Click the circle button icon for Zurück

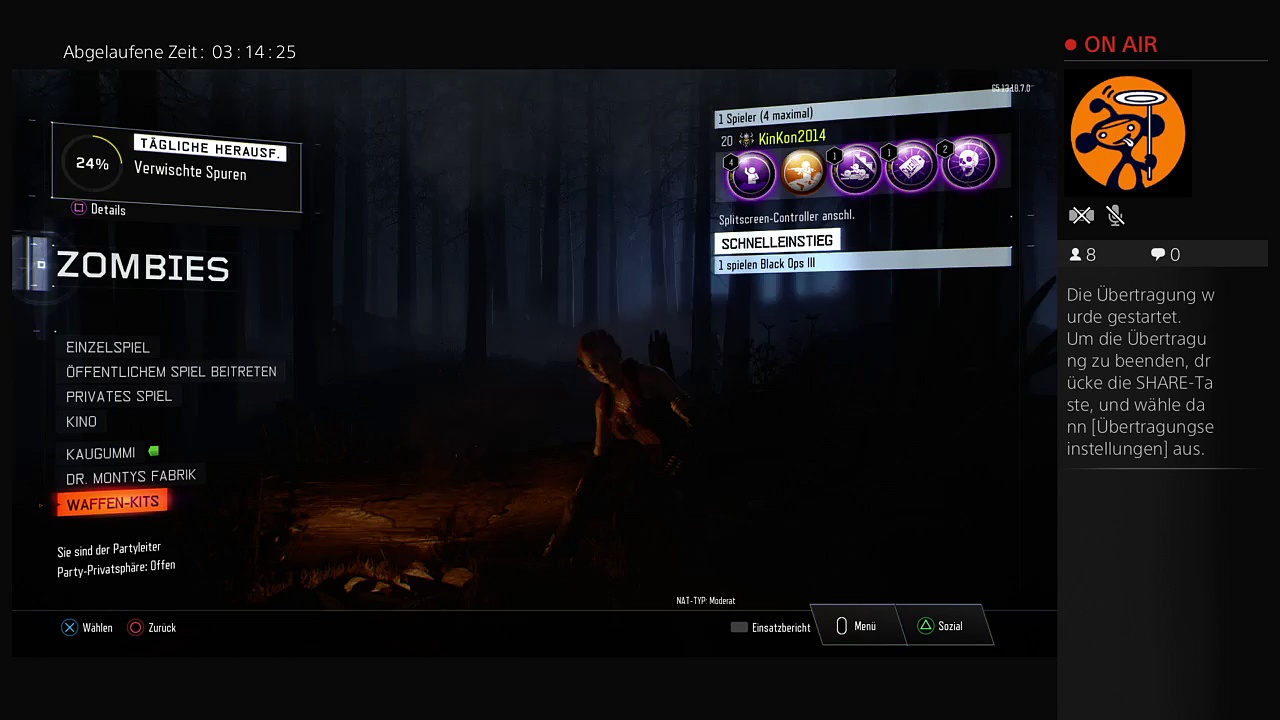pos(135,627)
